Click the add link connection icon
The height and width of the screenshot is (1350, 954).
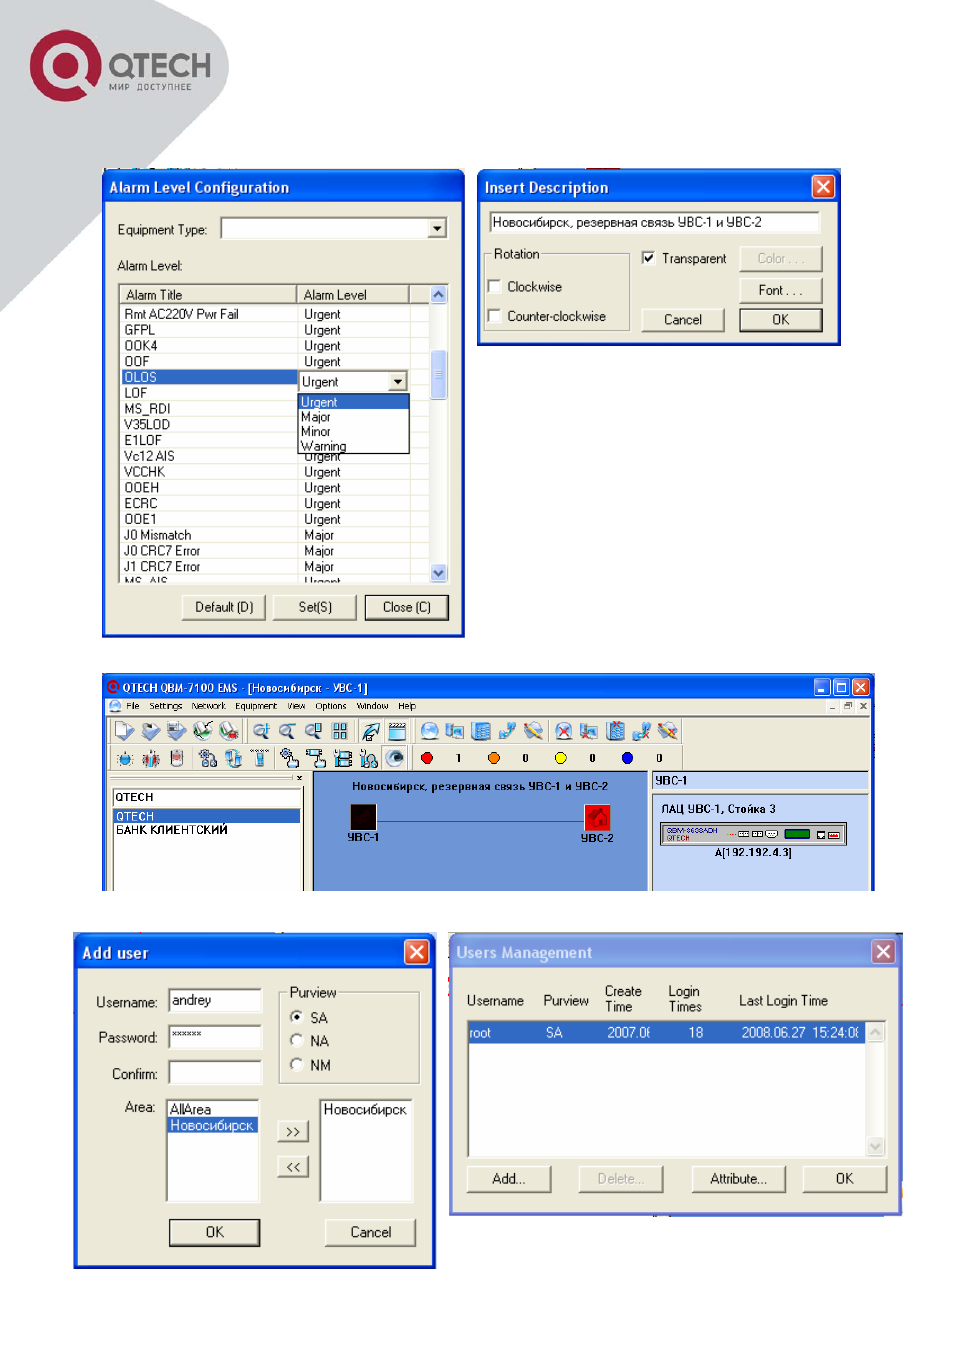click(x=507, y=731)
